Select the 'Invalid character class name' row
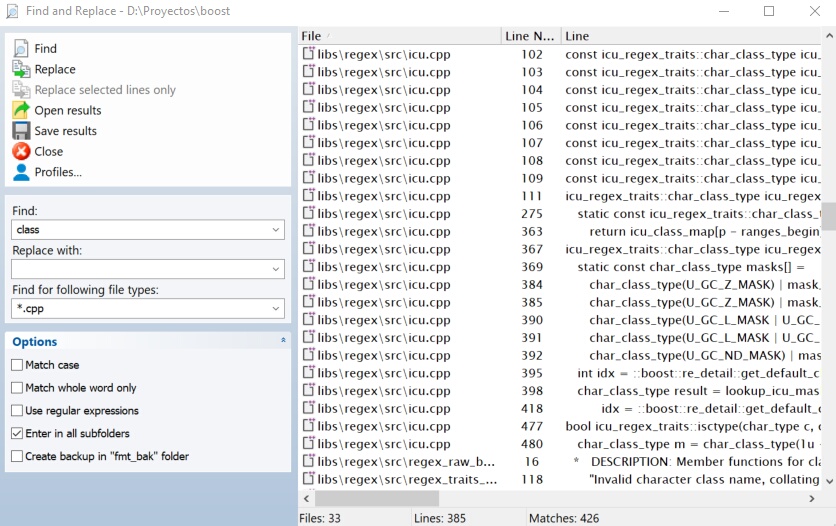 [560, 479]
